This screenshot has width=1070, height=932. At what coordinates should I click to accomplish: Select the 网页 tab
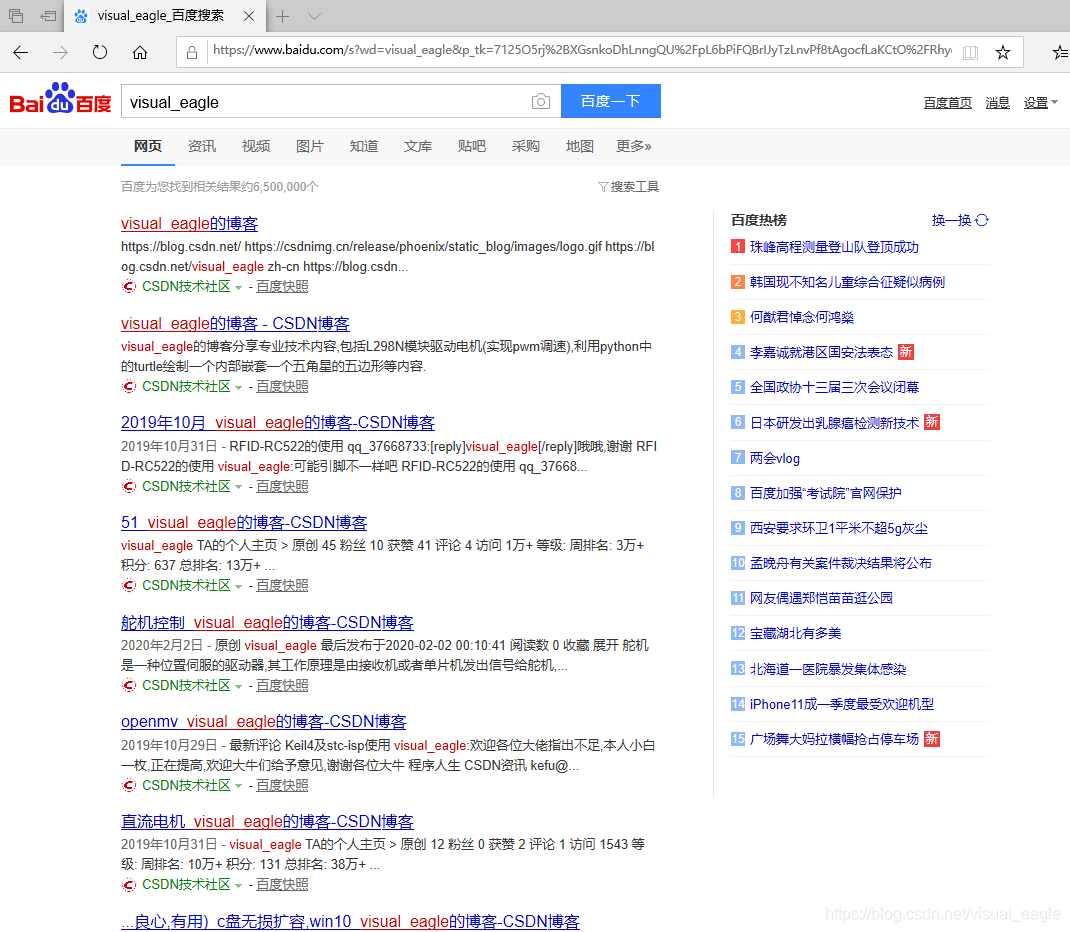click(x=148, y=146)
